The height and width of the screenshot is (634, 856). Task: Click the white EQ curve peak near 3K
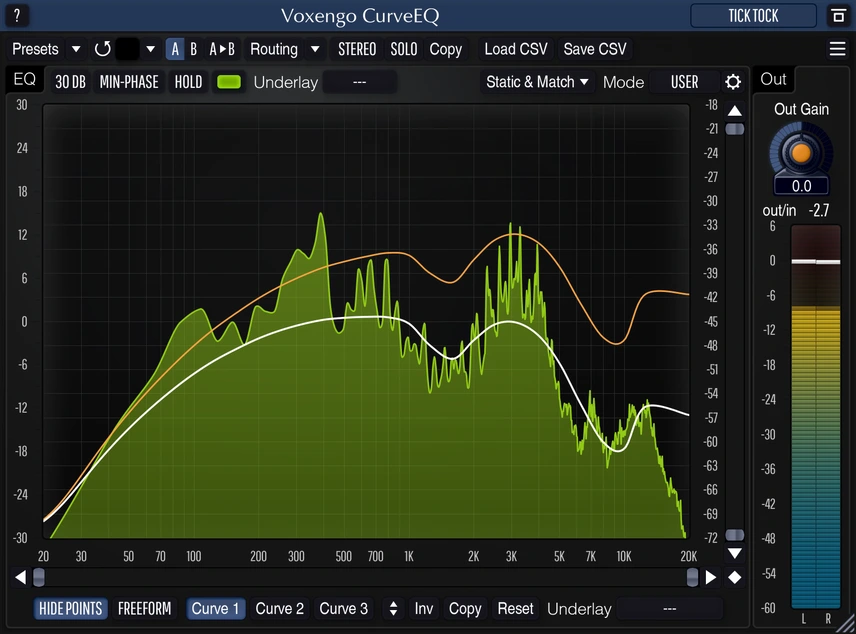click(x=509, y=322)
